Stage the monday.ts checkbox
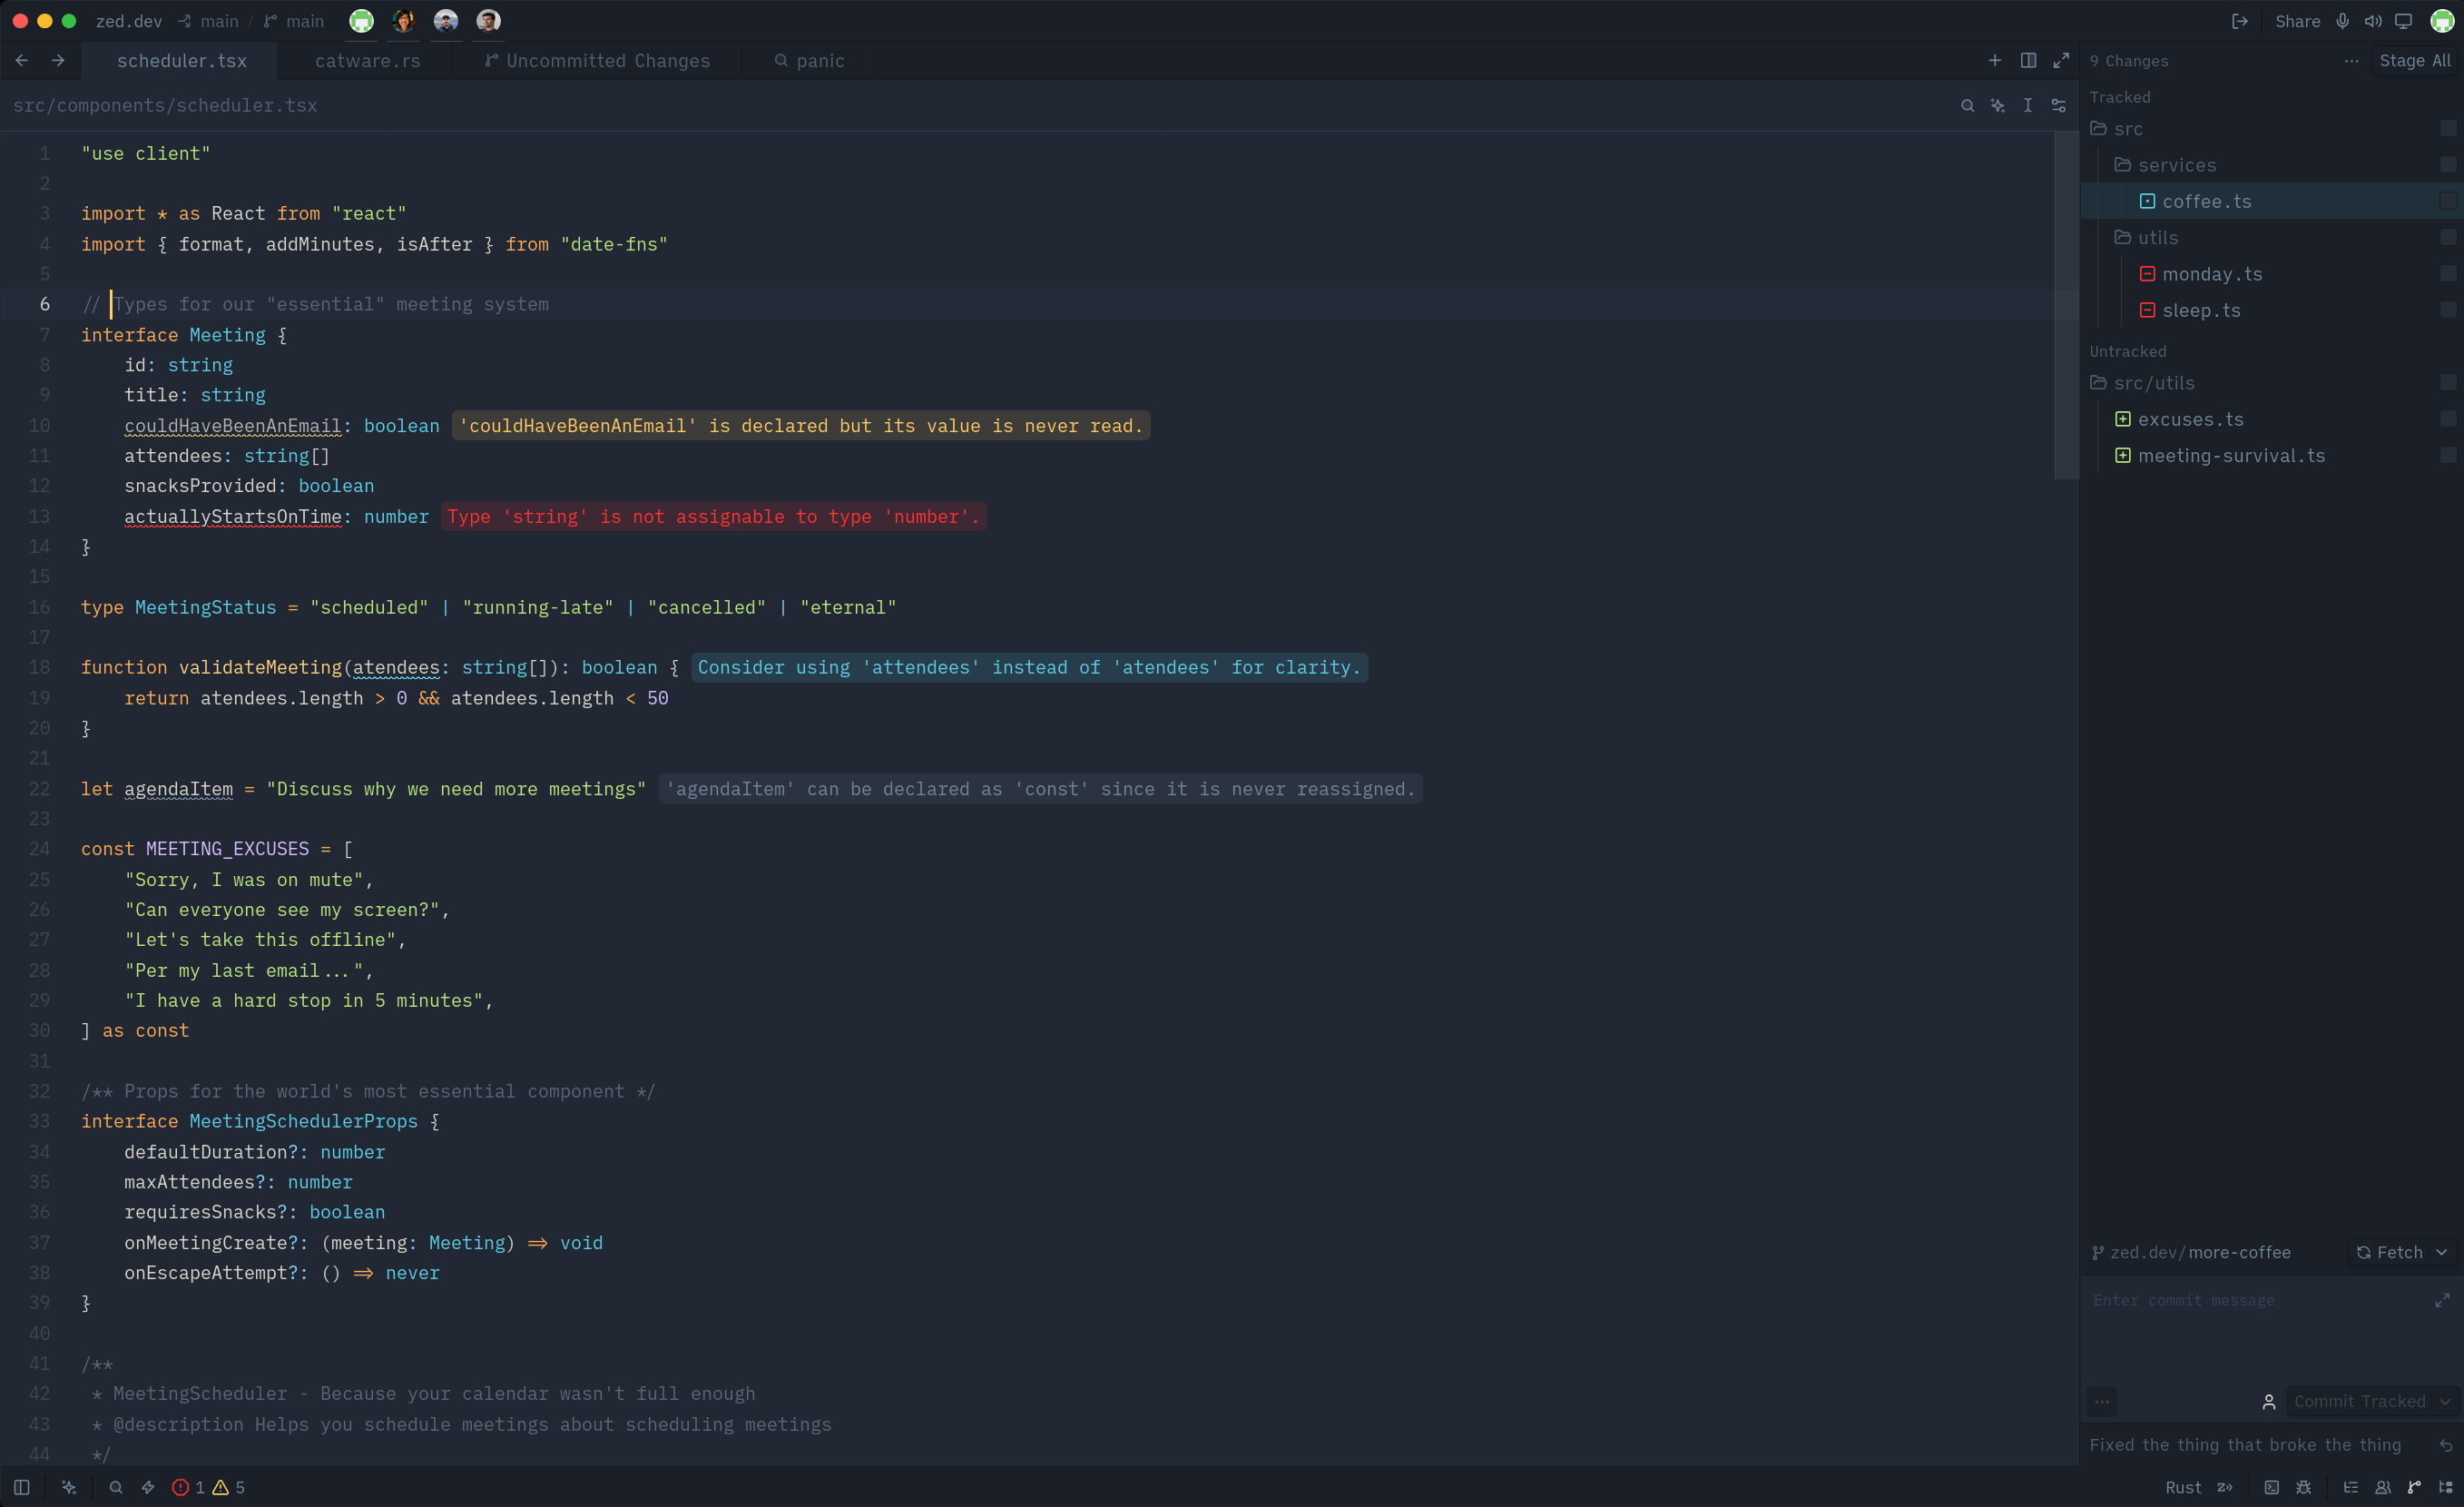 (x=2447, y=274)
